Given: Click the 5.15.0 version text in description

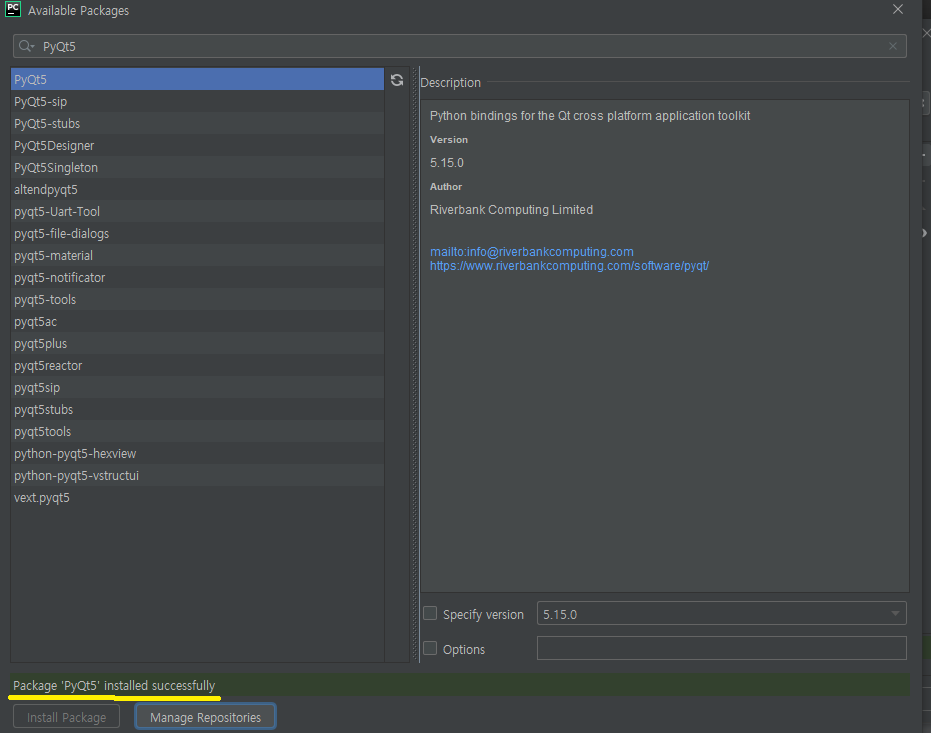Looking at the screenshot, I should (446, 163).
